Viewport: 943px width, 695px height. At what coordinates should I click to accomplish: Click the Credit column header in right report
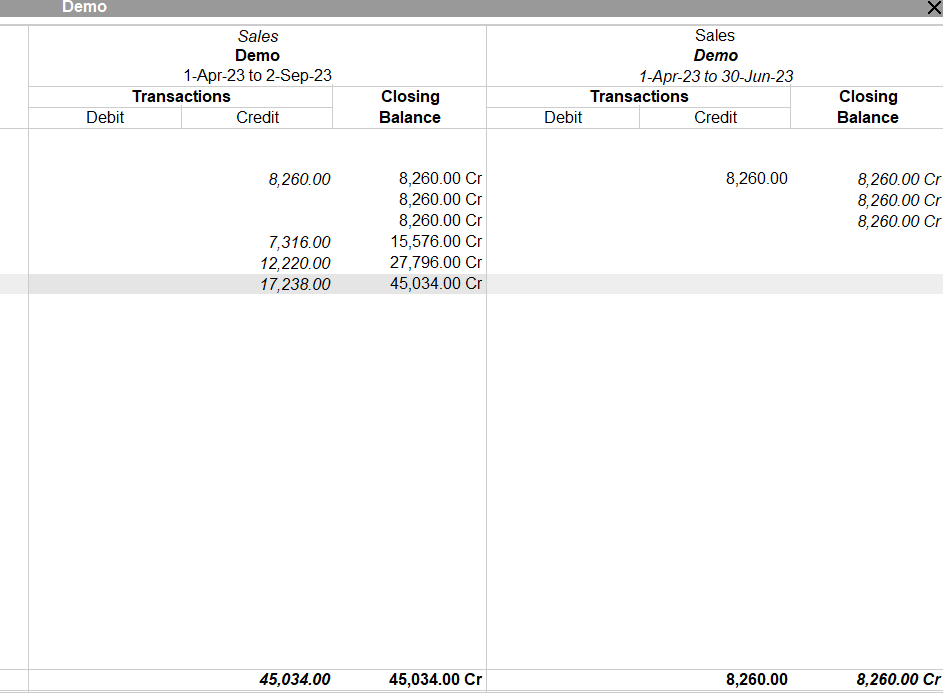(715, 117)
